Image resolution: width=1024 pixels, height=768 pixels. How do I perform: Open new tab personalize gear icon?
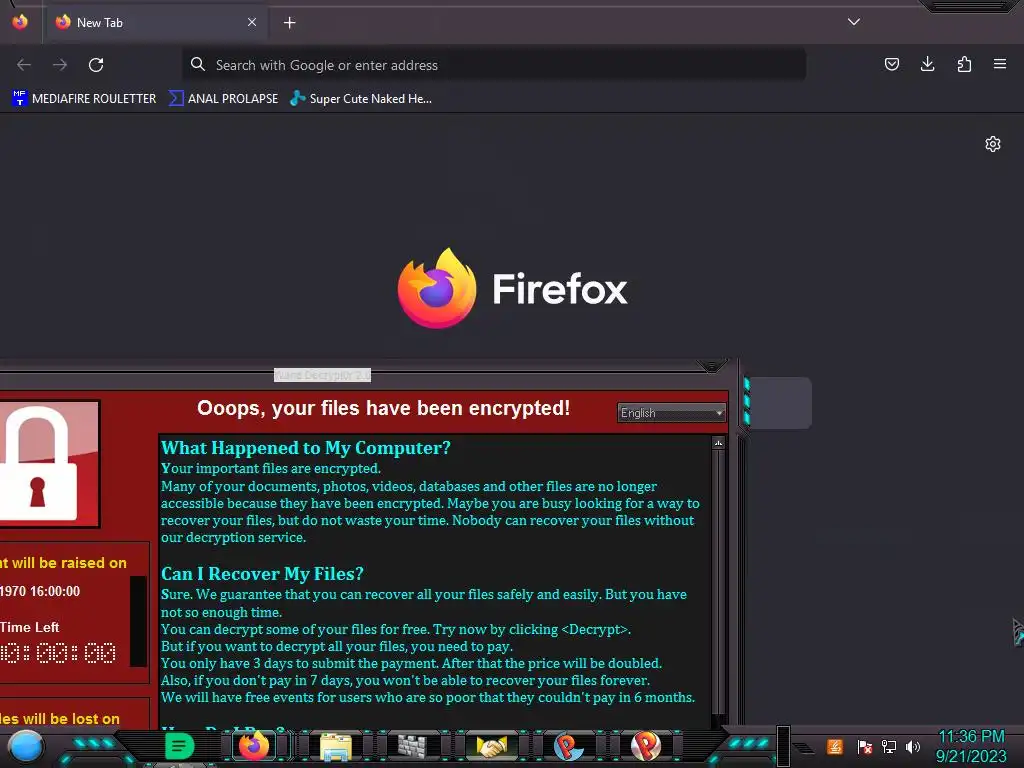pos(993,144)
